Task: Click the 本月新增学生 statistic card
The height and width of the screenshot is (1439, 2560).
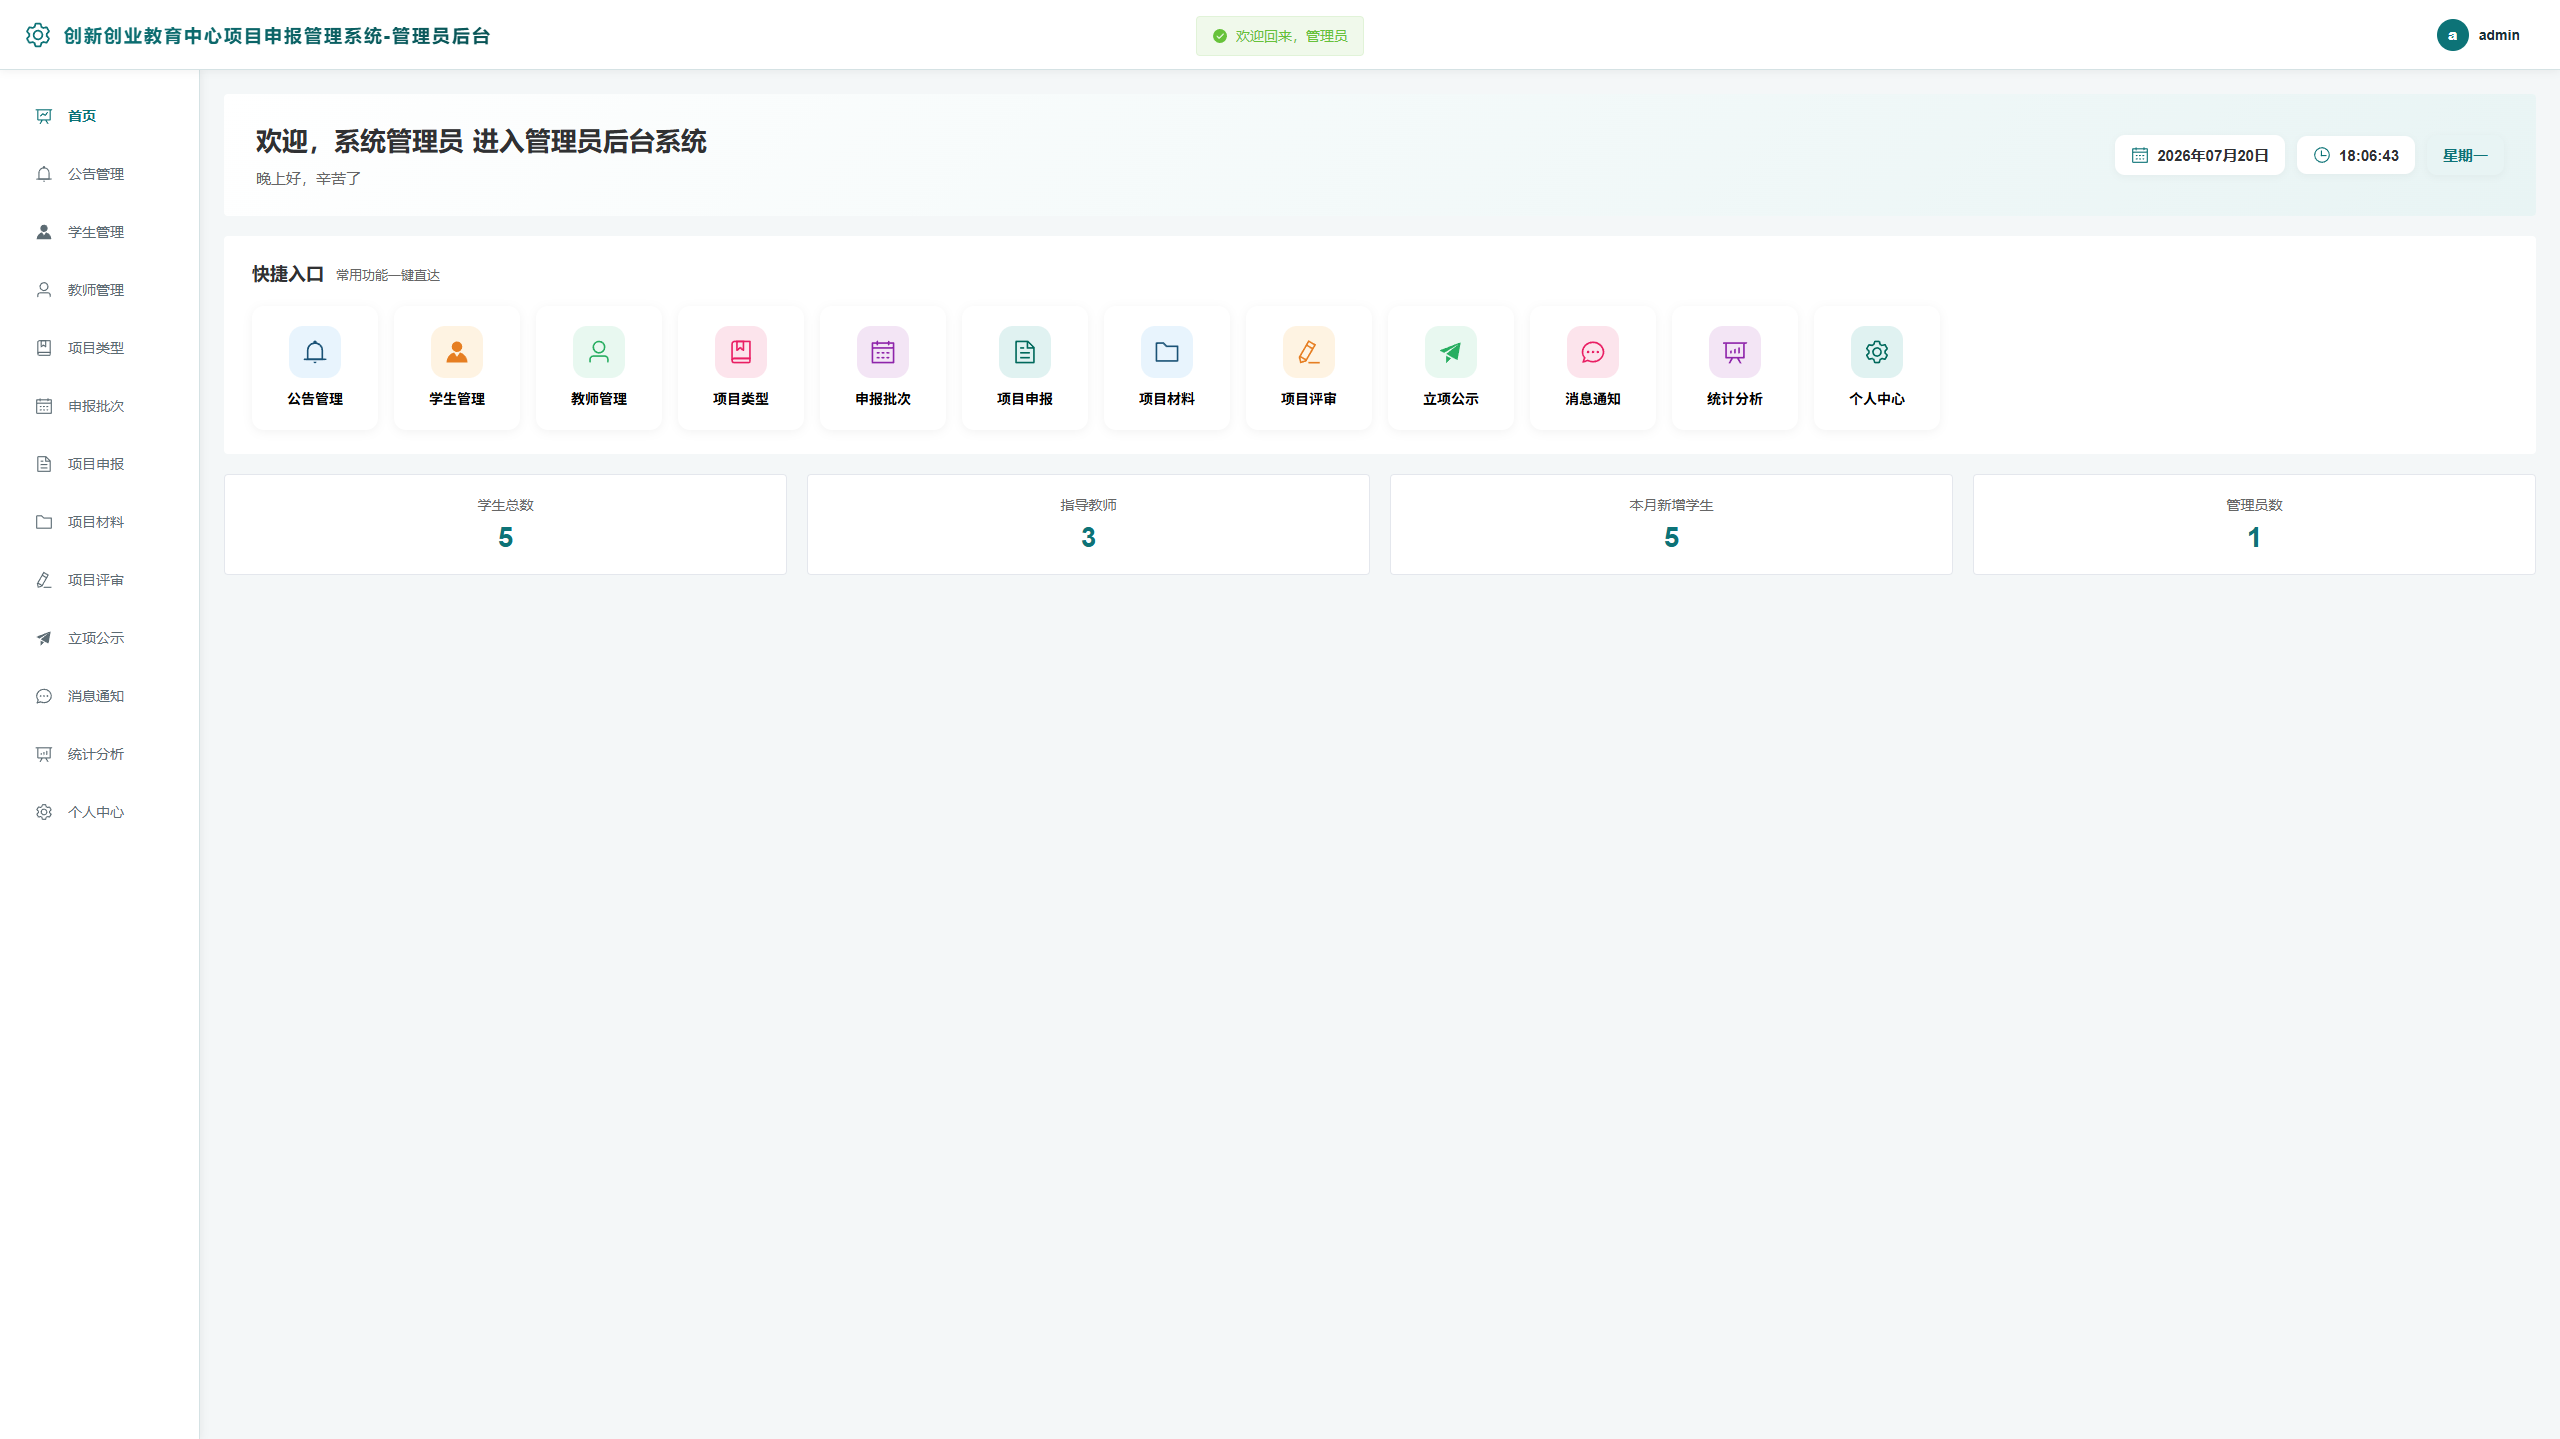Action: pos(1671,524)
